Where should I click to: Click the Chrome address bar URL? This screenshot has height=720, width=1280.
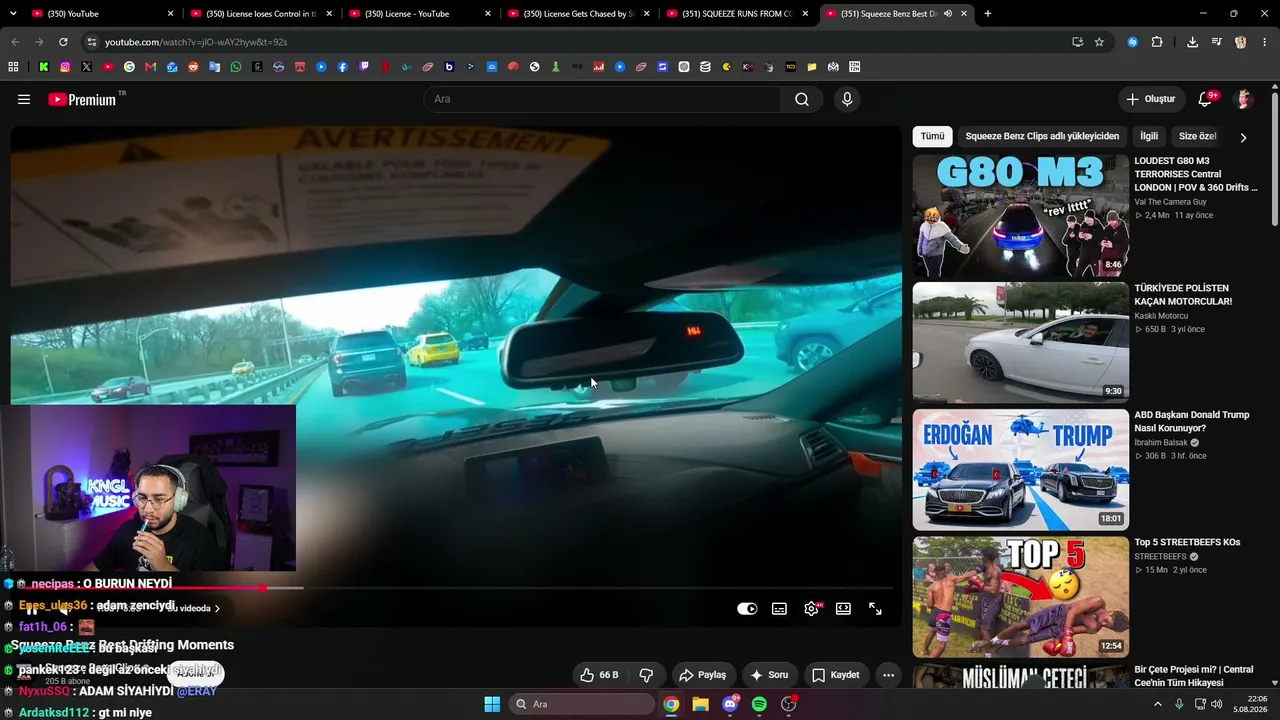point(196,42)
